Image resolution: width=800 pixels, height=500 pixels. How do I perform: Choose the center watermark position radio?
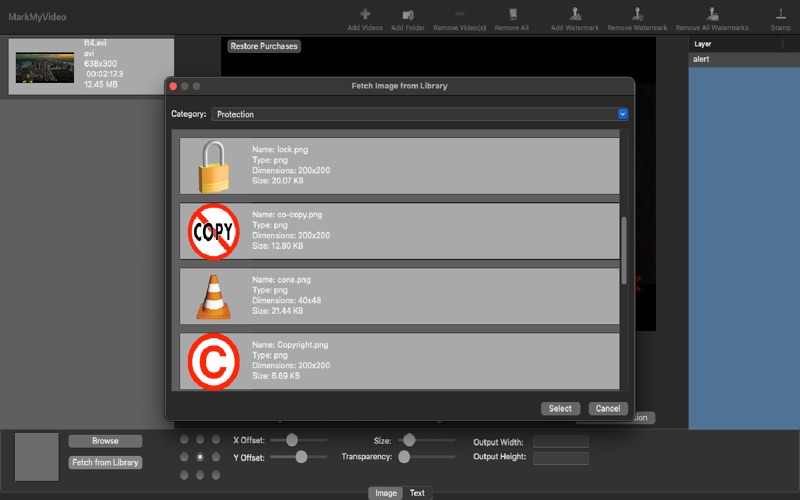200,457
